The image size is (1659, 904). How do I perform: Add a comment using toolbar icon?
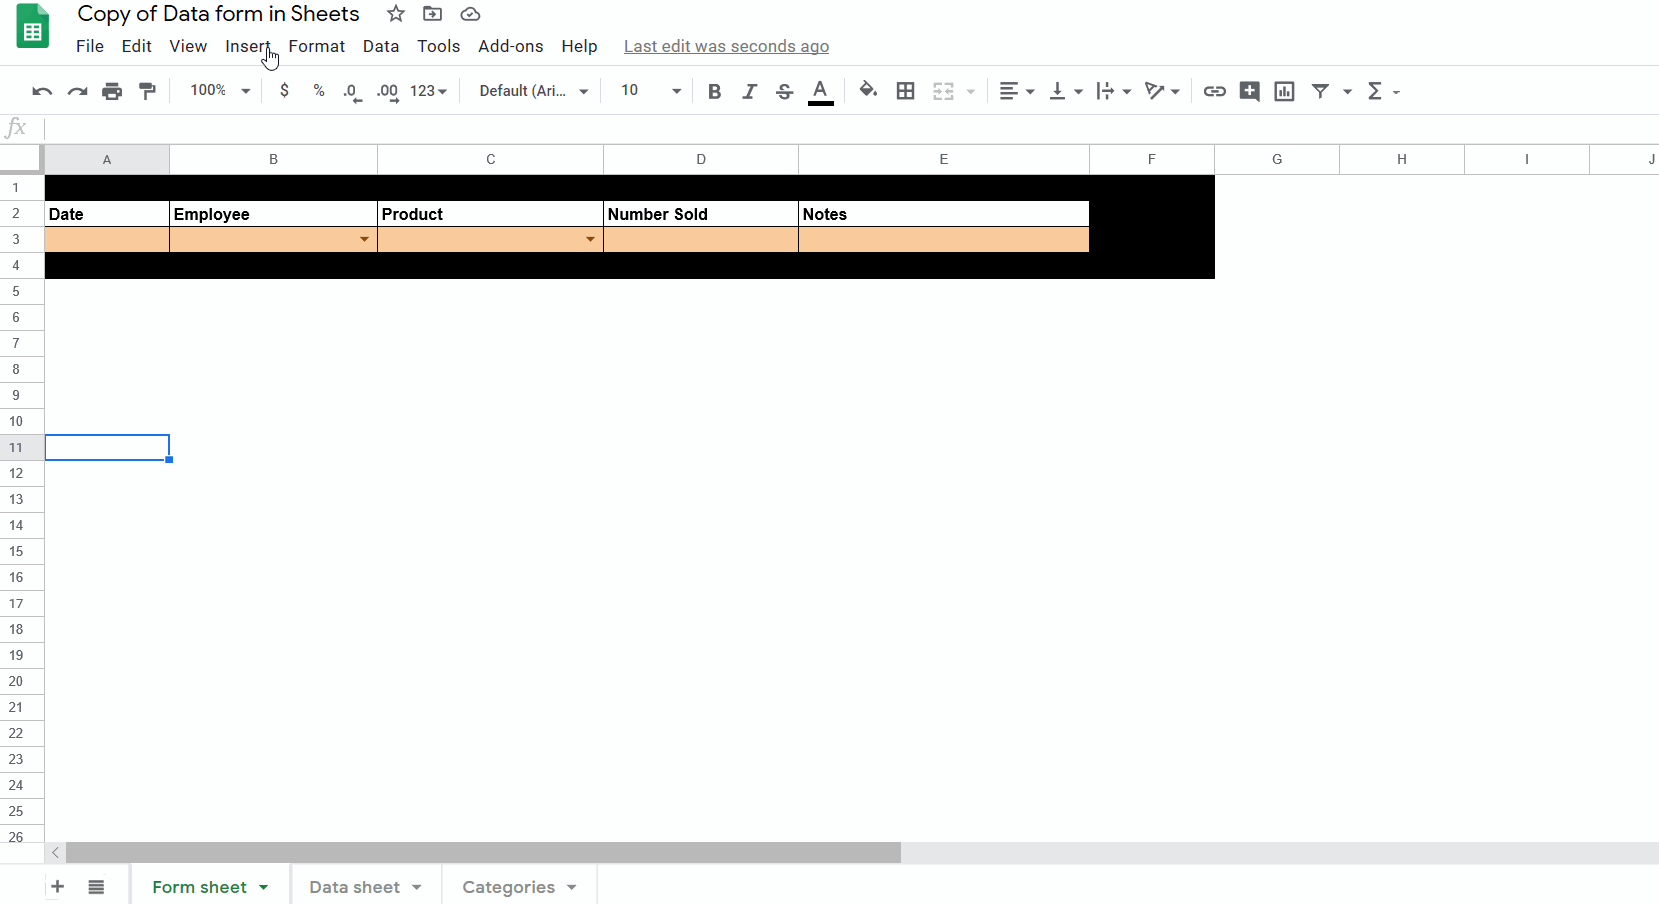[1249, 91]
